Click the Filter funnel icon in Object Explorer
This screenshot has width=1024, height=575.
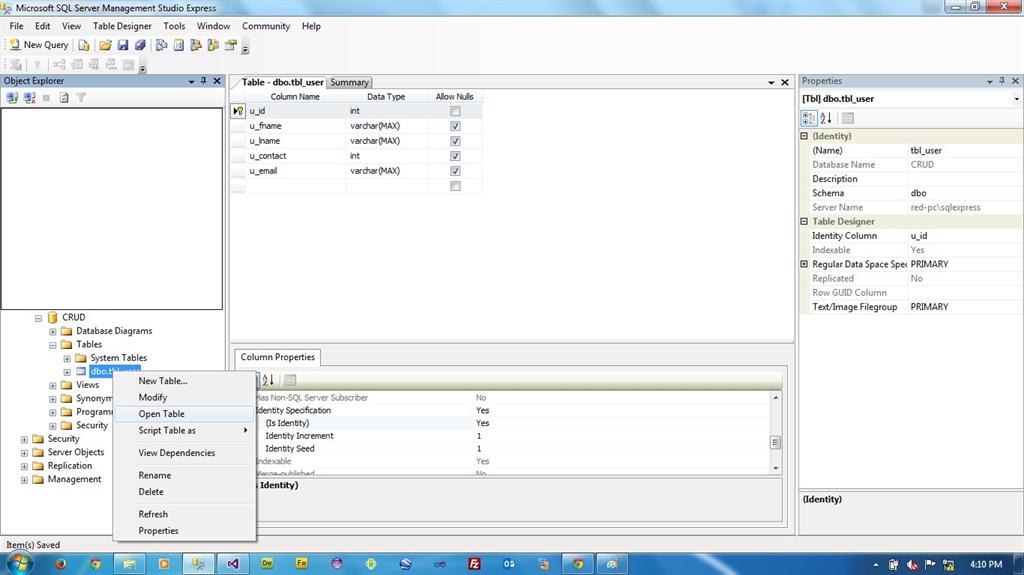(x=81, y=97)
